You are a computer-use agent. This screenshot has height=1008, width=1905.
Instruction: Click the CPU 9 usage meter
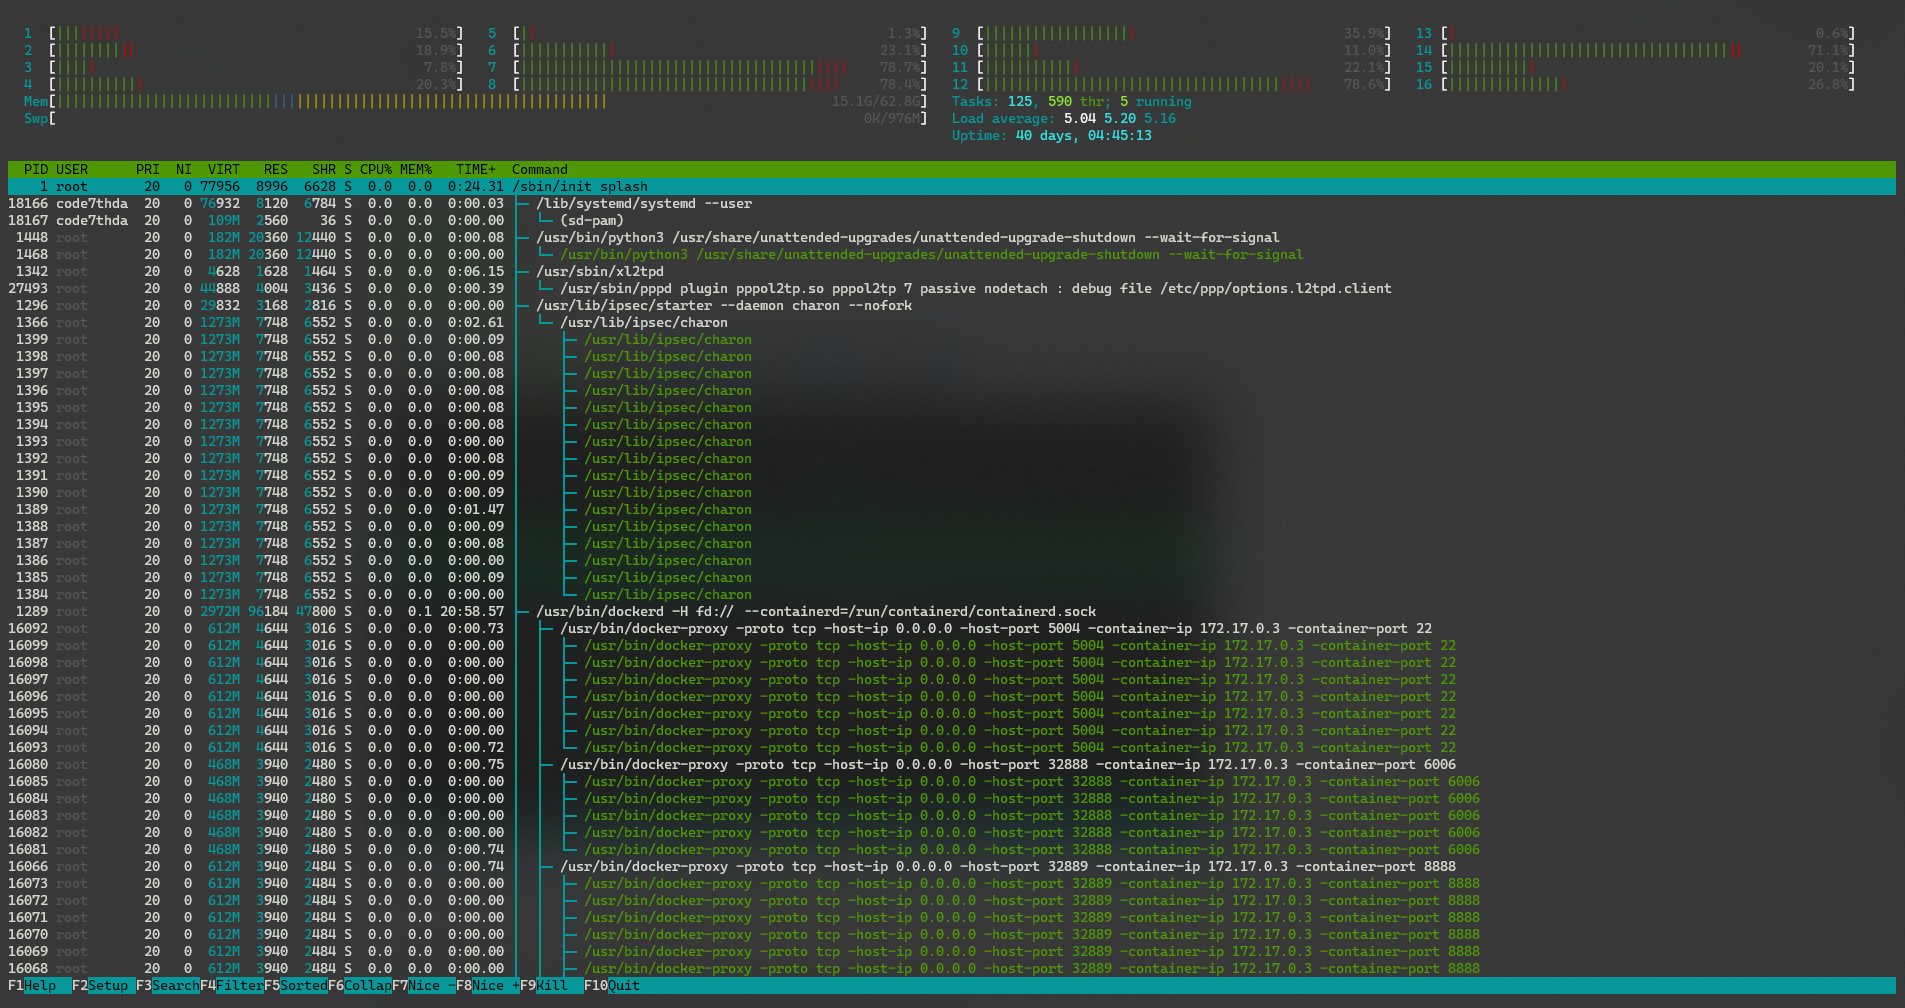coord(1172,33)
